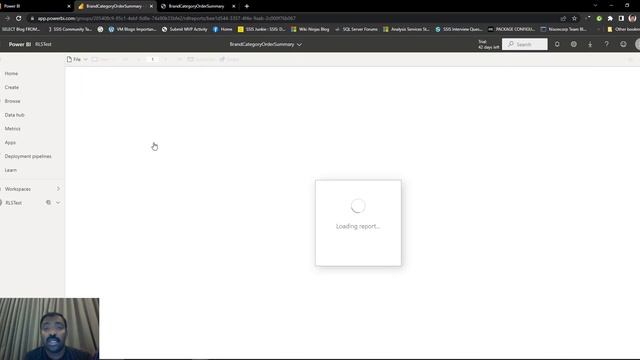Open Browse in the navigation pane
The width and height of the screenshot is (640, 360).
pos(13,101)
